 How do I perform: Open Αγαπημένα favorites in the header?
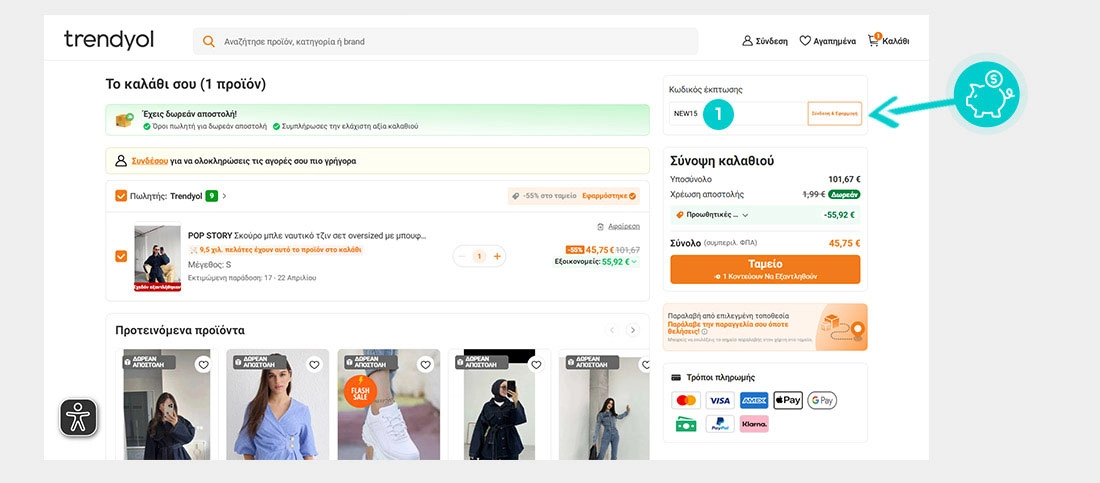pyautogui.click(x=828, y=41)
